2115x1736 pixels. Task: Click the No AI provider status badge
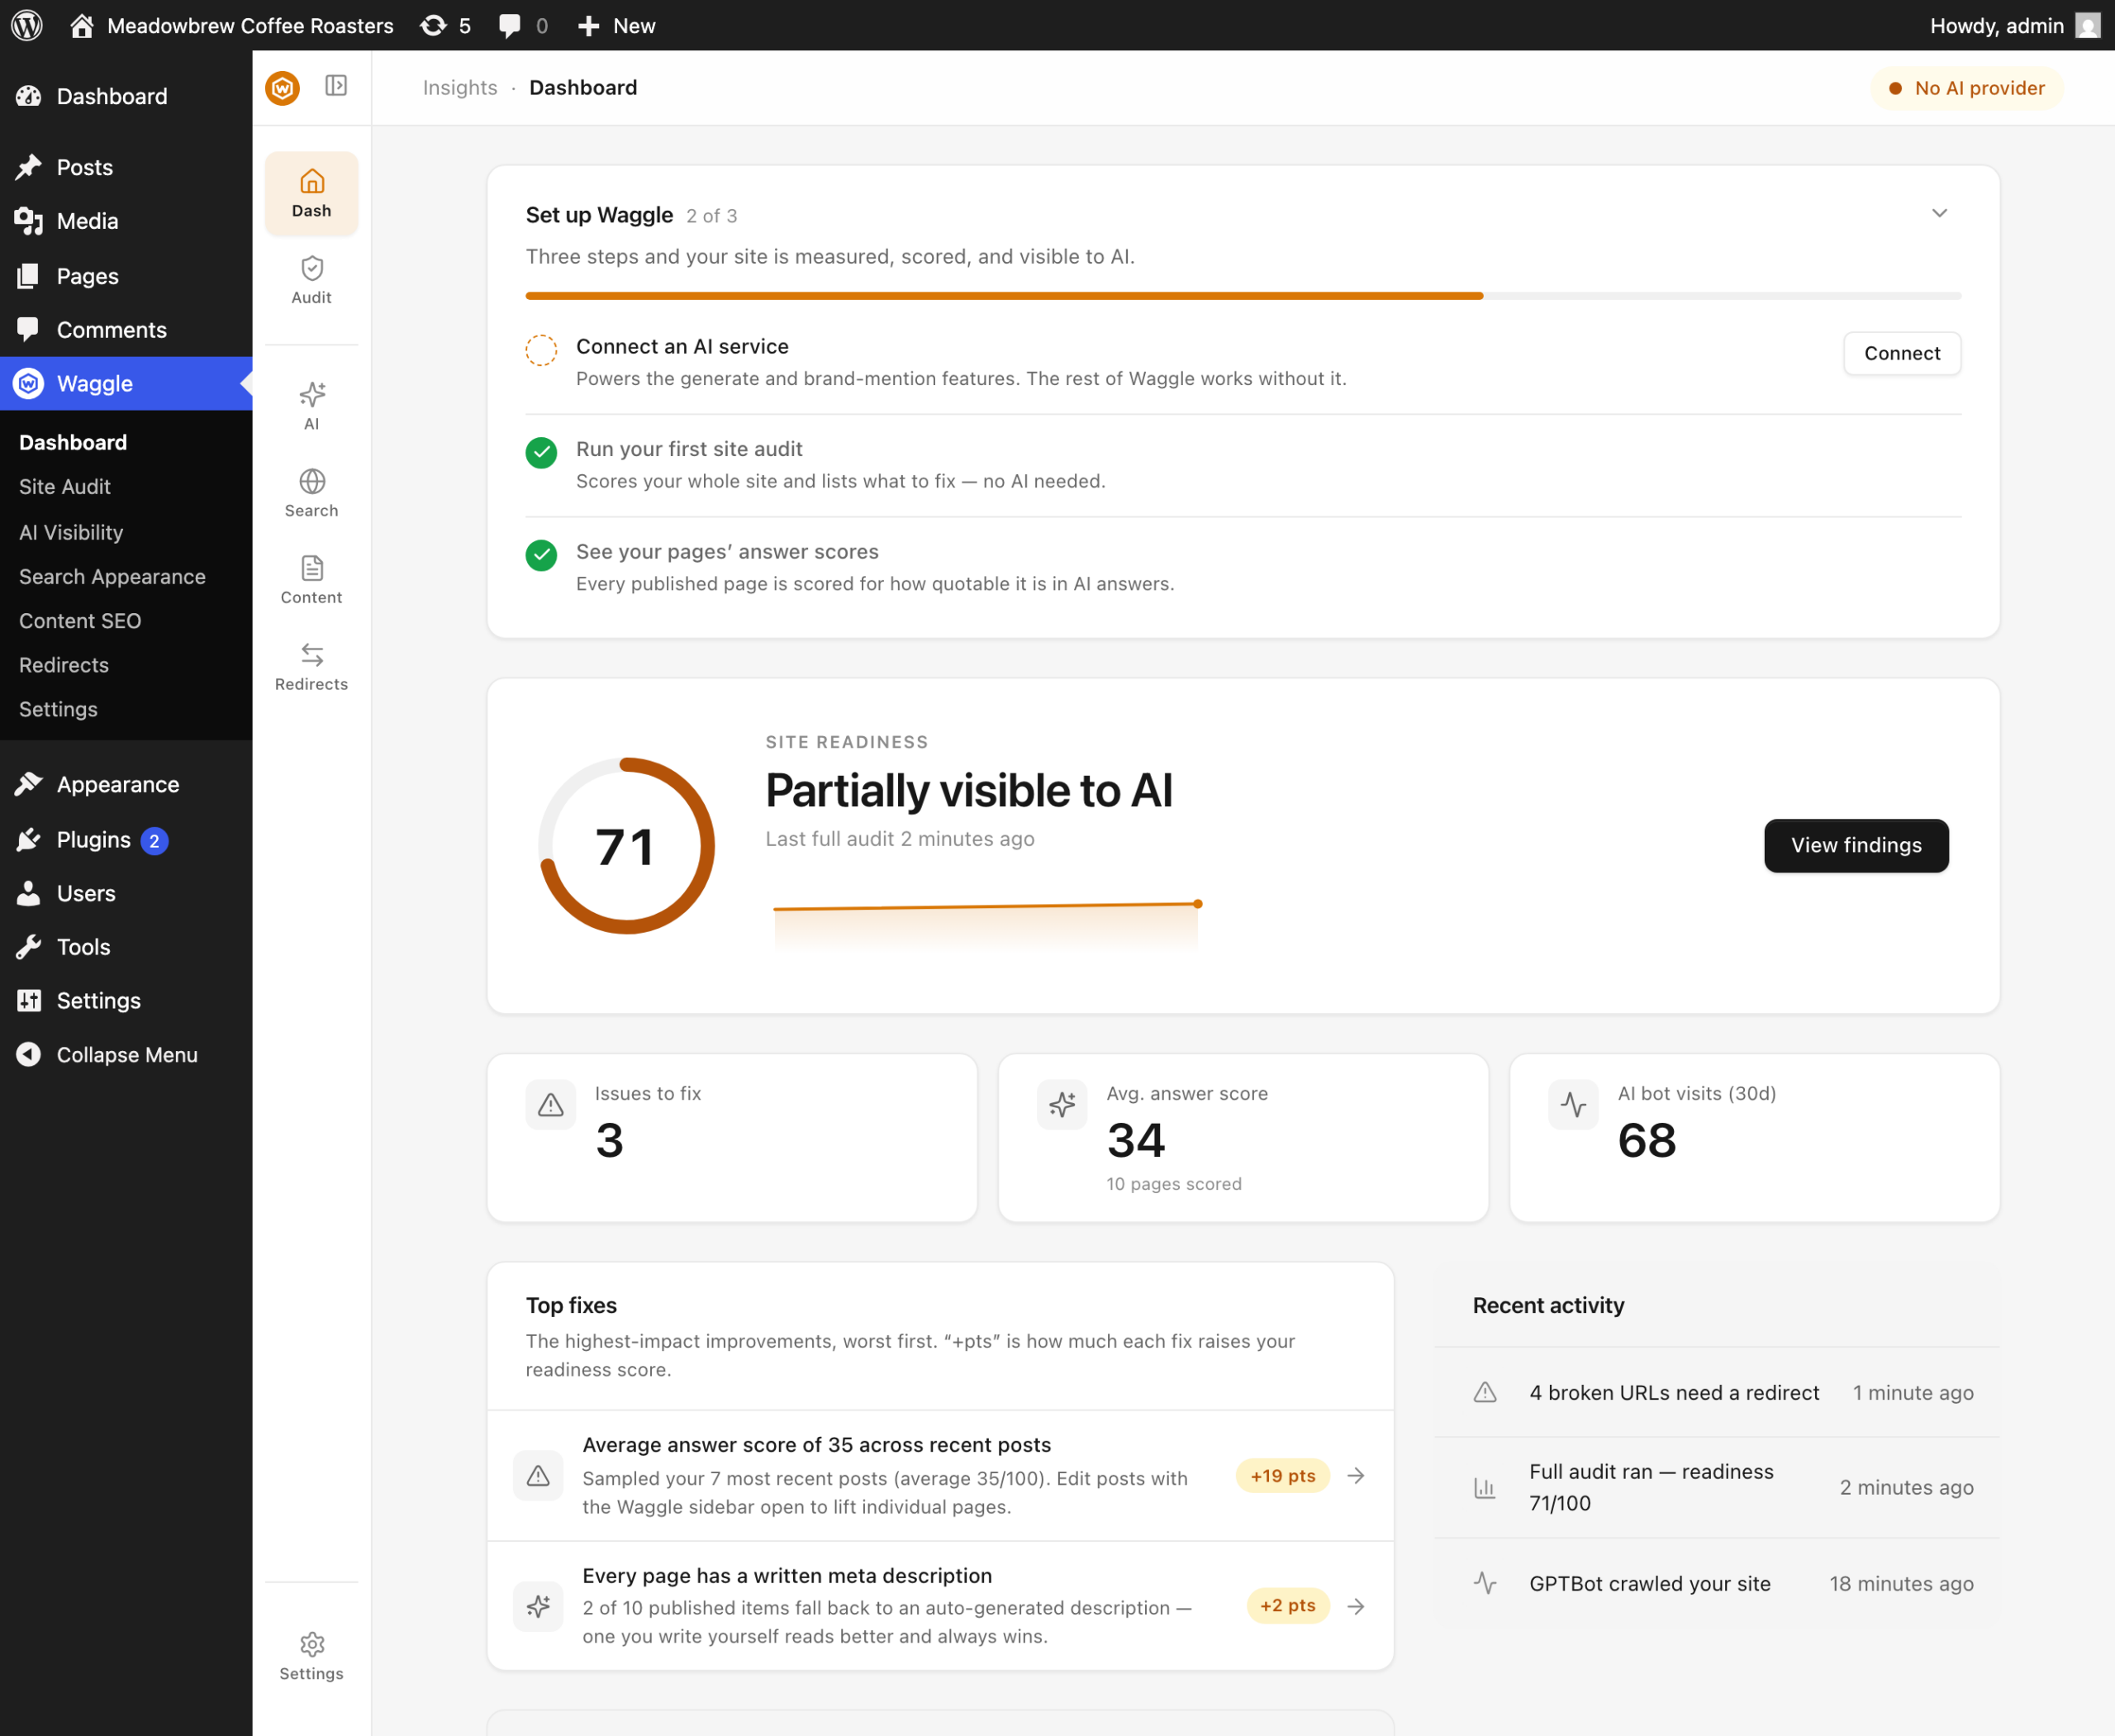(1966, 88)
